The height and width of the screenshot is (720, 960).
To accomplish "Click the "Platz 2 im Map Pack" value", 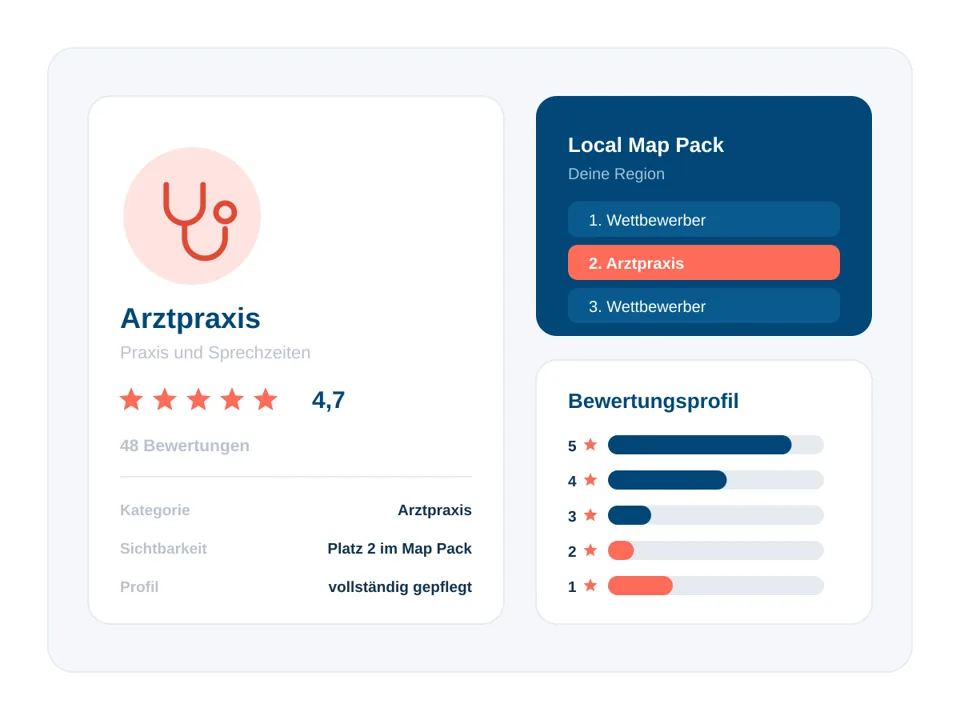I will [x=400, y=549].
